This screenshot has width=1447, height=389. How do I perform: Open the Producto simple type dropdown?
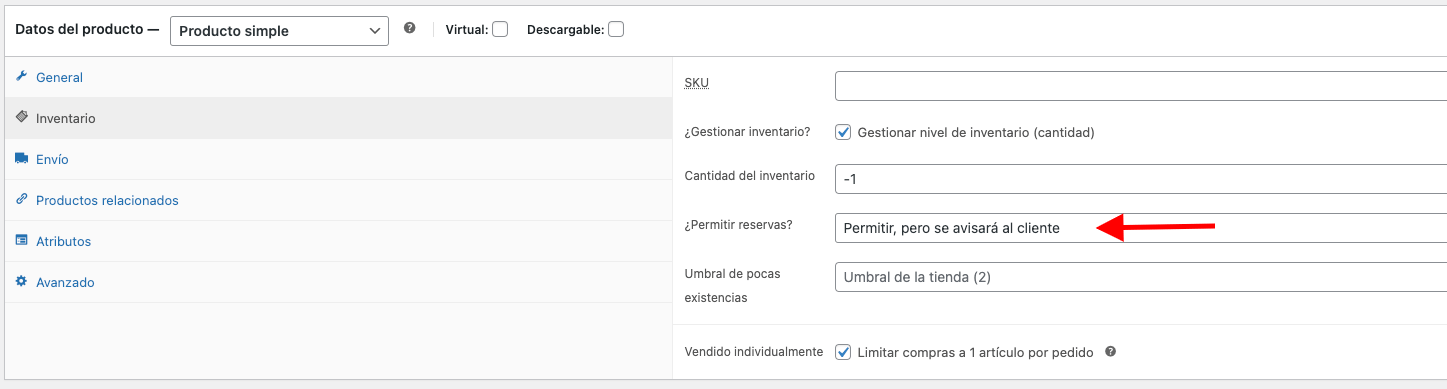(x=279, y=31)
